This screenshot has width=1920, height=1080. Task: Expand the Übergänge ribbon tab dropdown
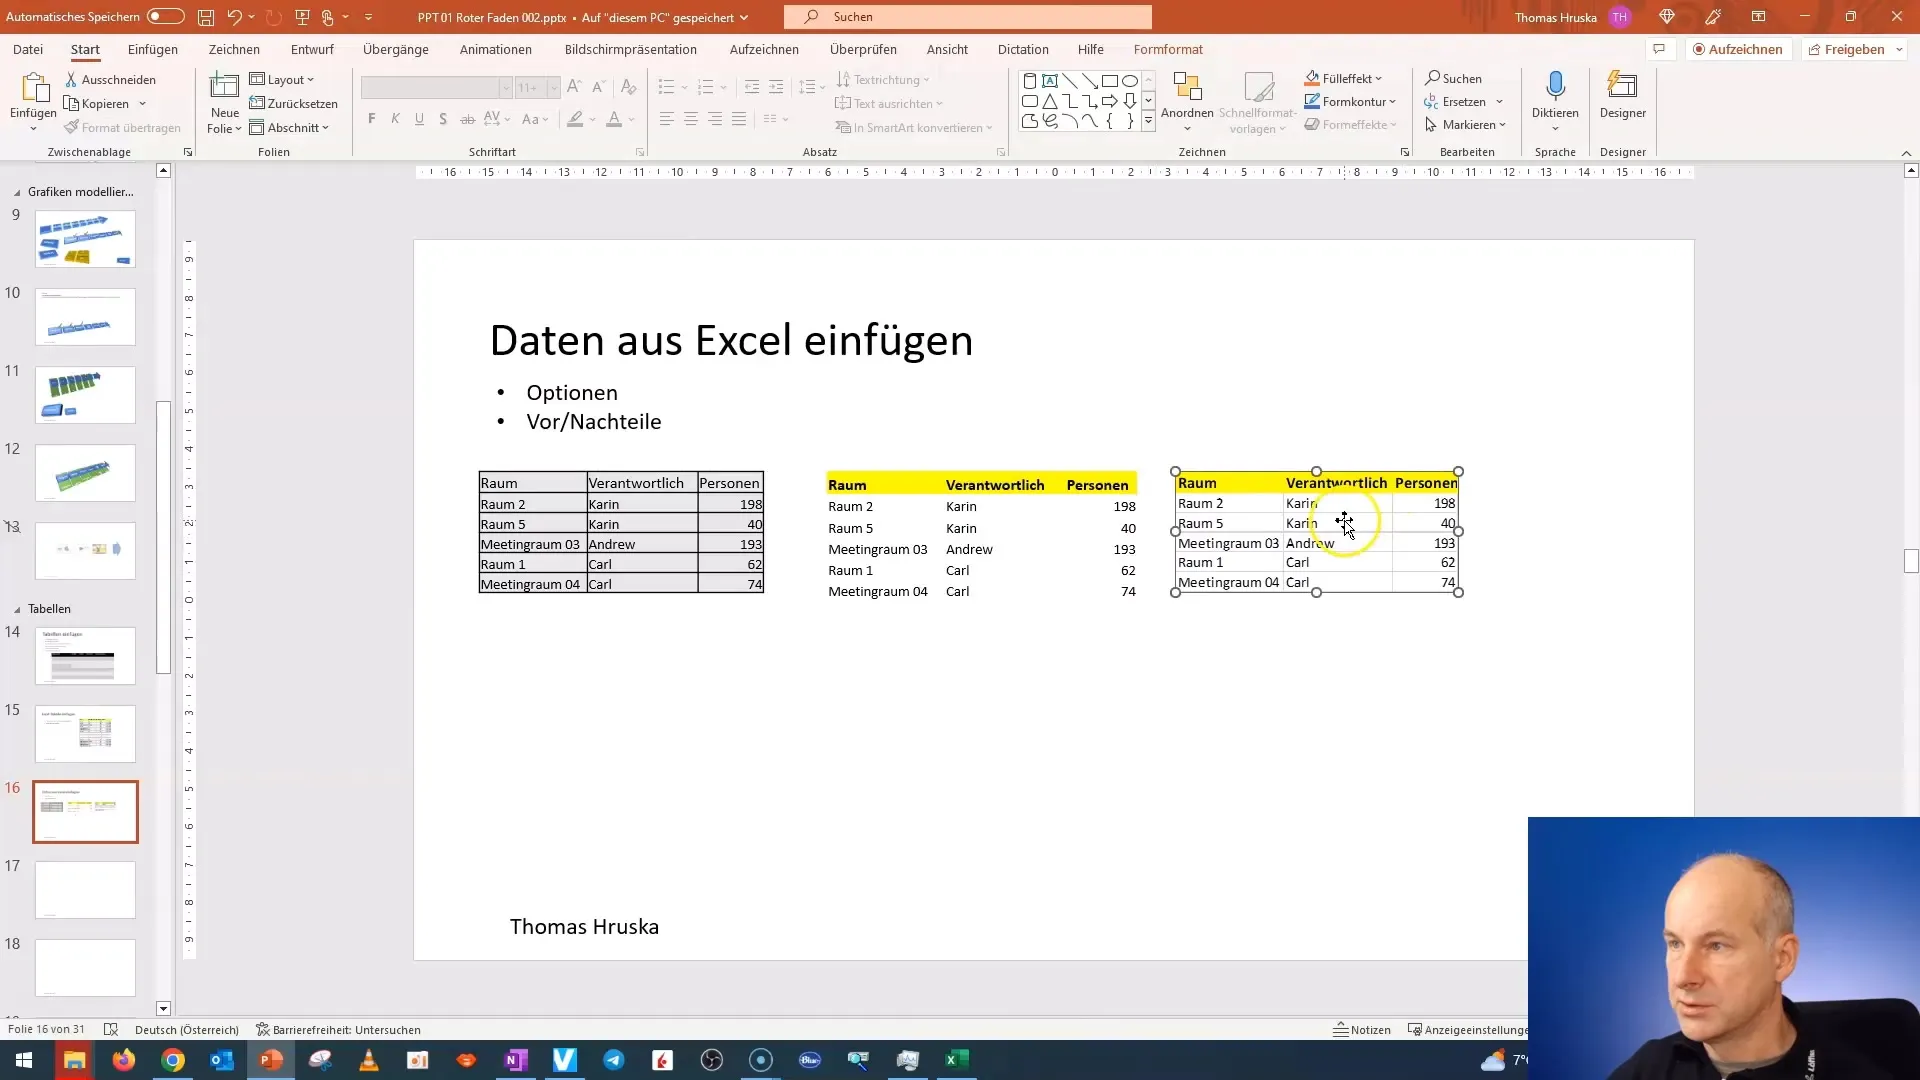pyautogui.click(x=394, y=50)
